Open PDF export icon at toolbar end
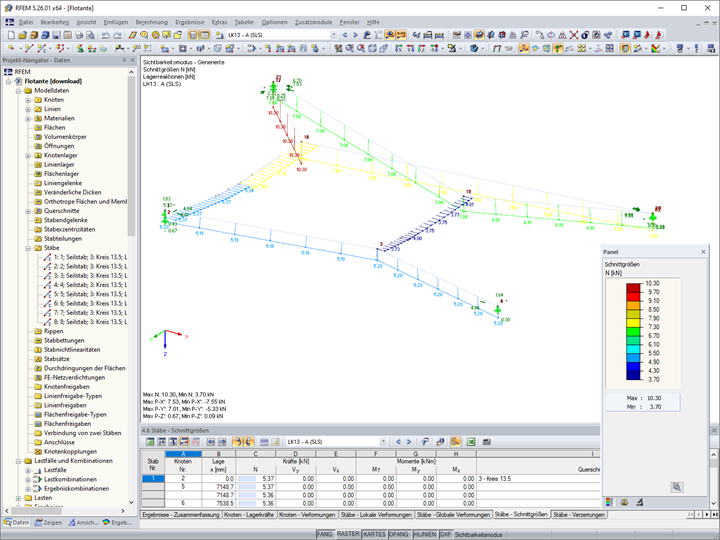 point(658,35)
